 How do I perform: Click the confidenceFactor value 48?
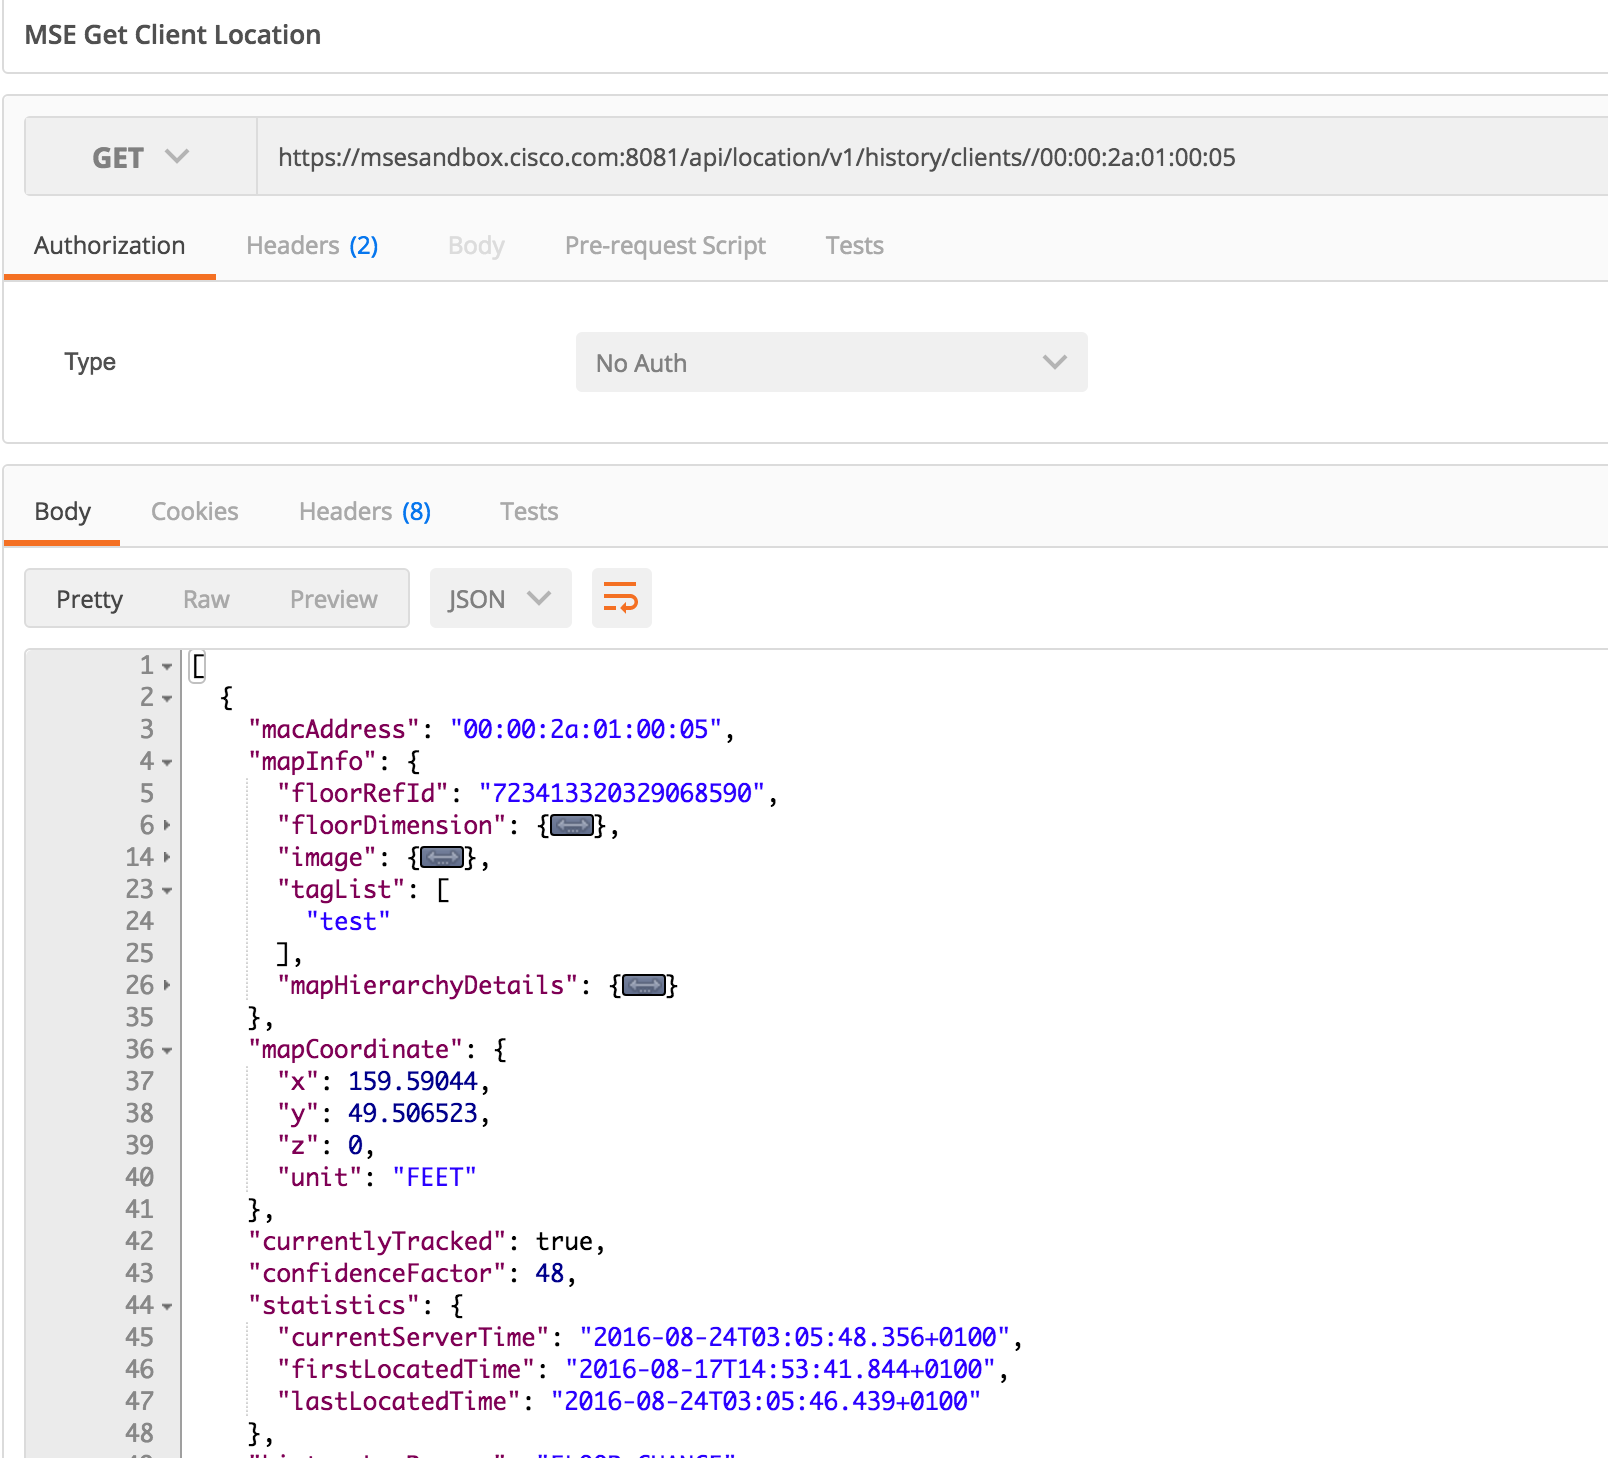[x=549, y=1274]
